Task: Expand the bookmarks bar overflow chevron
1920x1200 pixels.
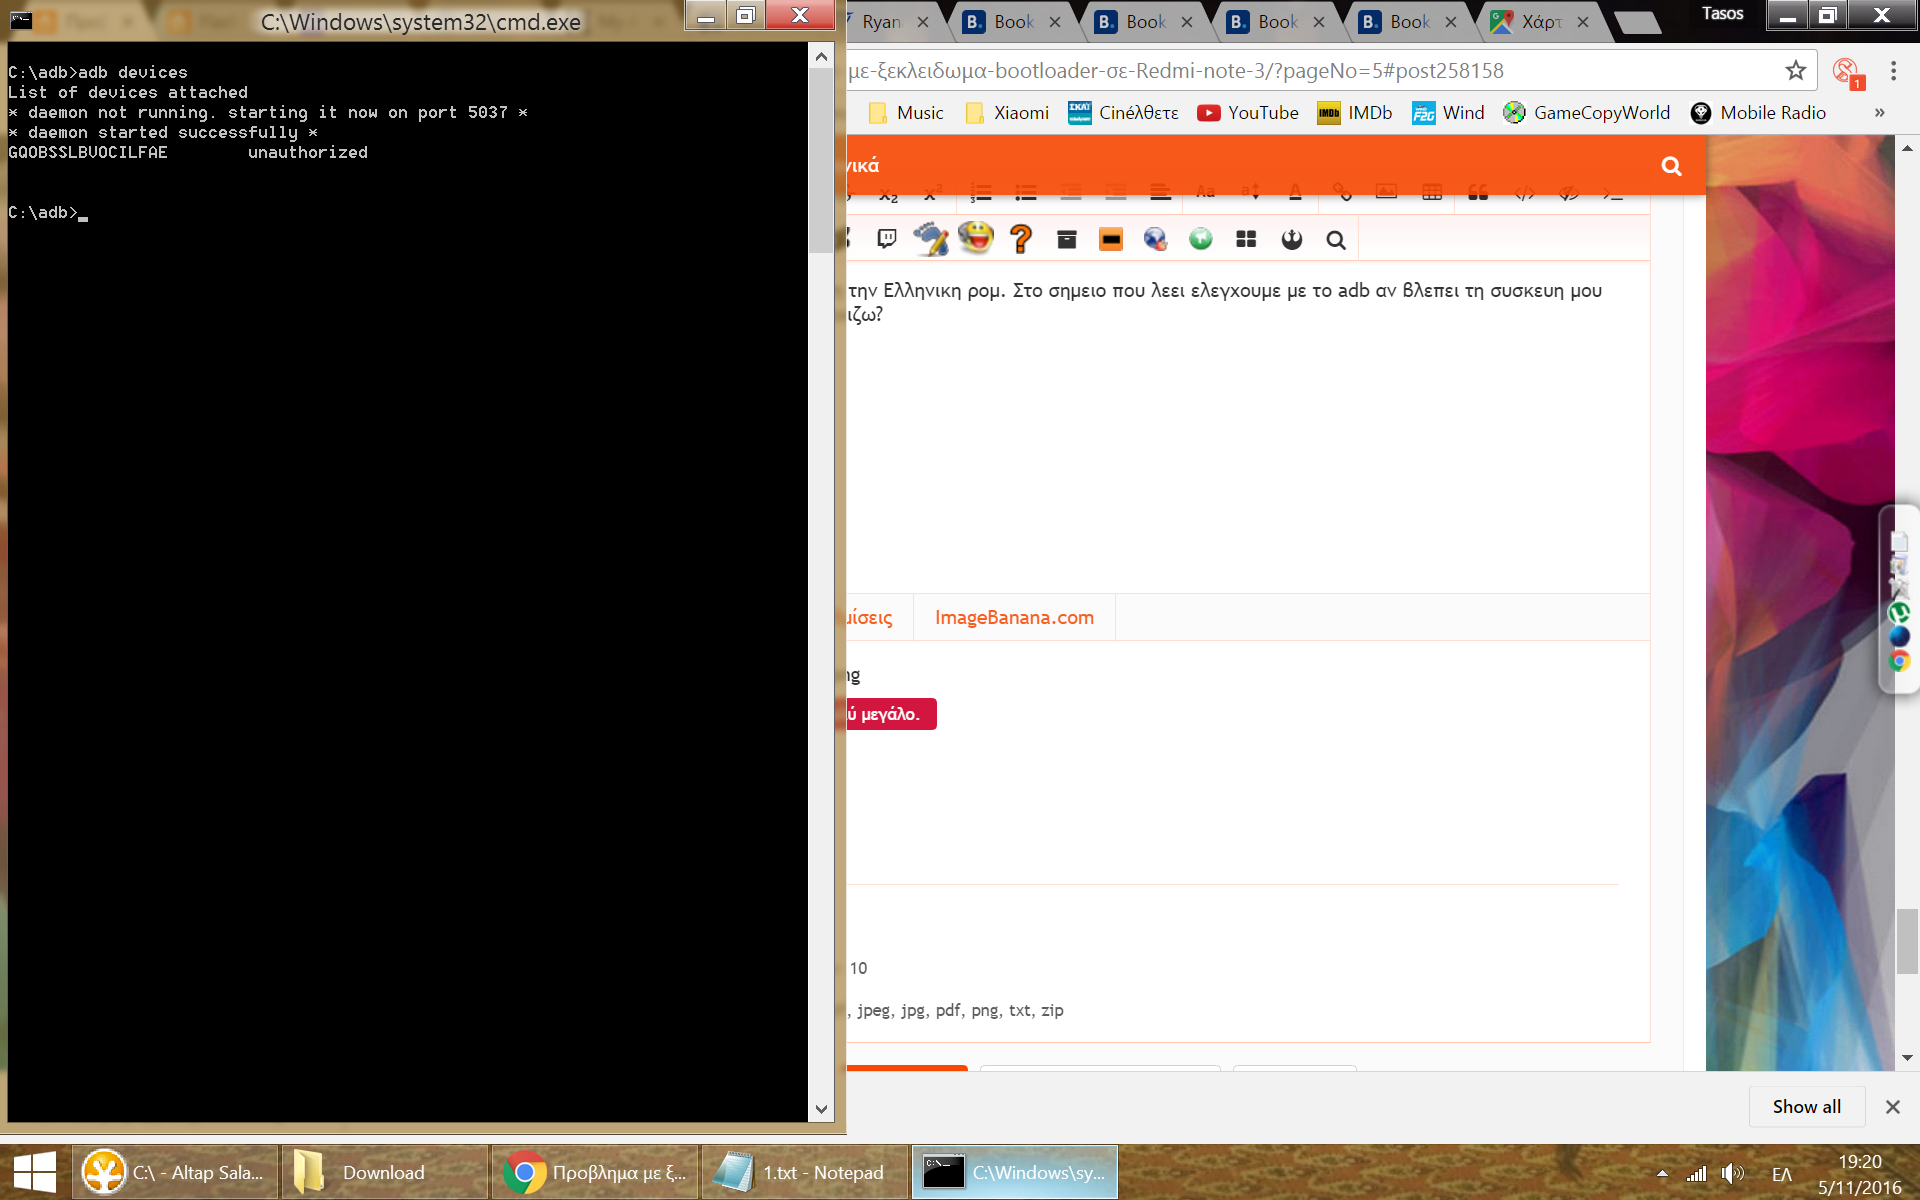Action: coord(1879,113)
